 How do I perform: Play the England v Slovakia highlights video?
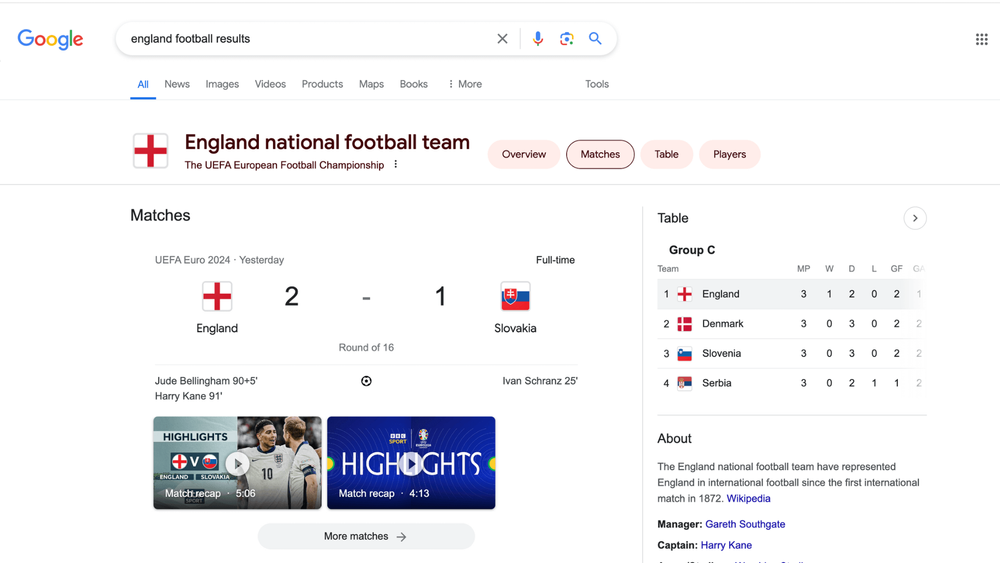pos(237,463)
